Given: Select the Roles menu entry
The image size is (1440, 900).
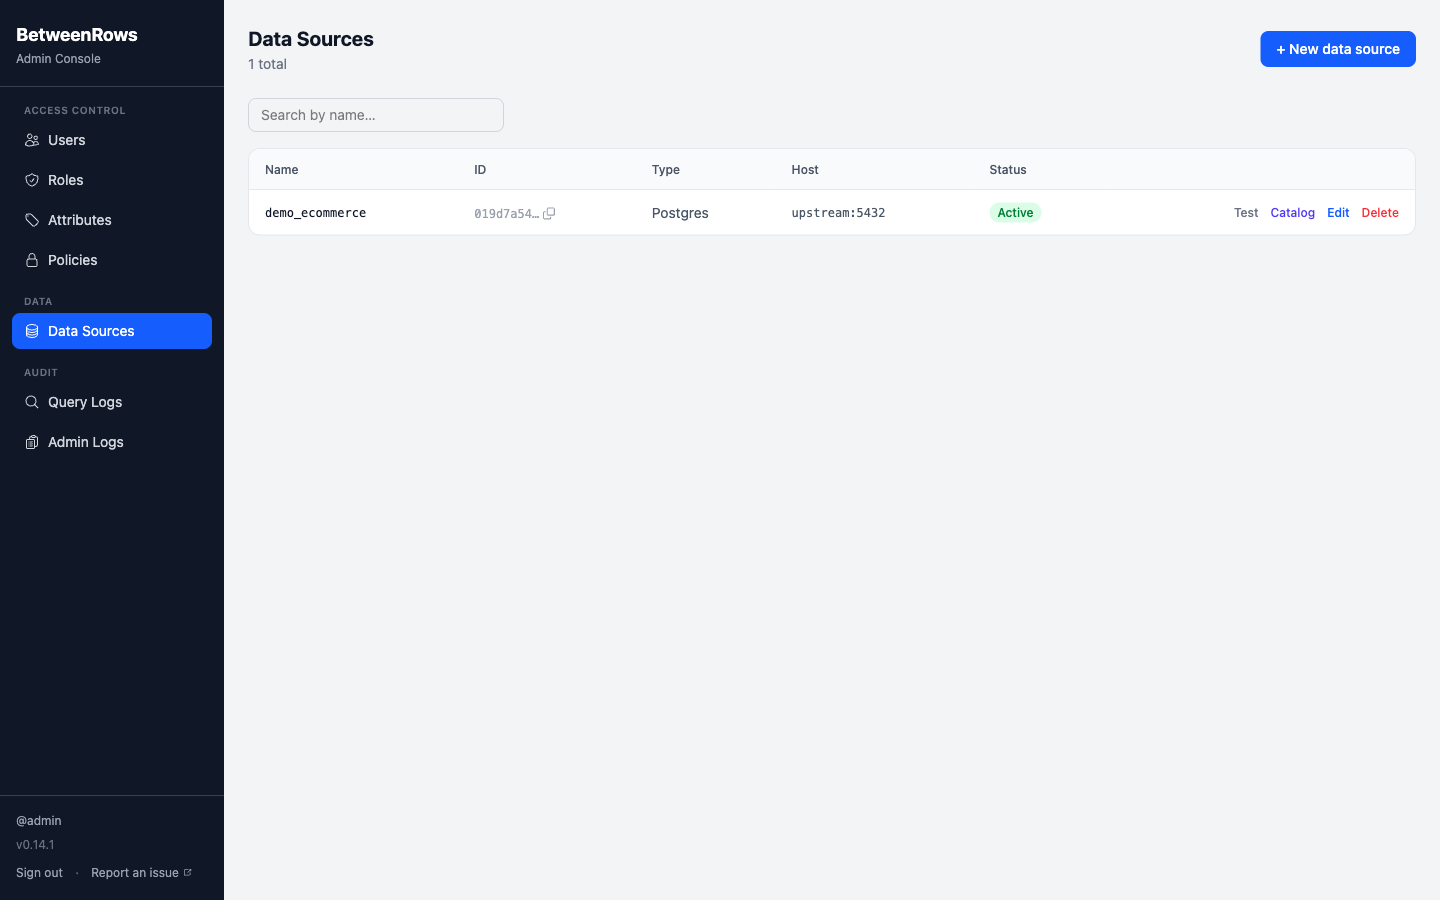Looking at the screenshot, I should click(65, 180).
